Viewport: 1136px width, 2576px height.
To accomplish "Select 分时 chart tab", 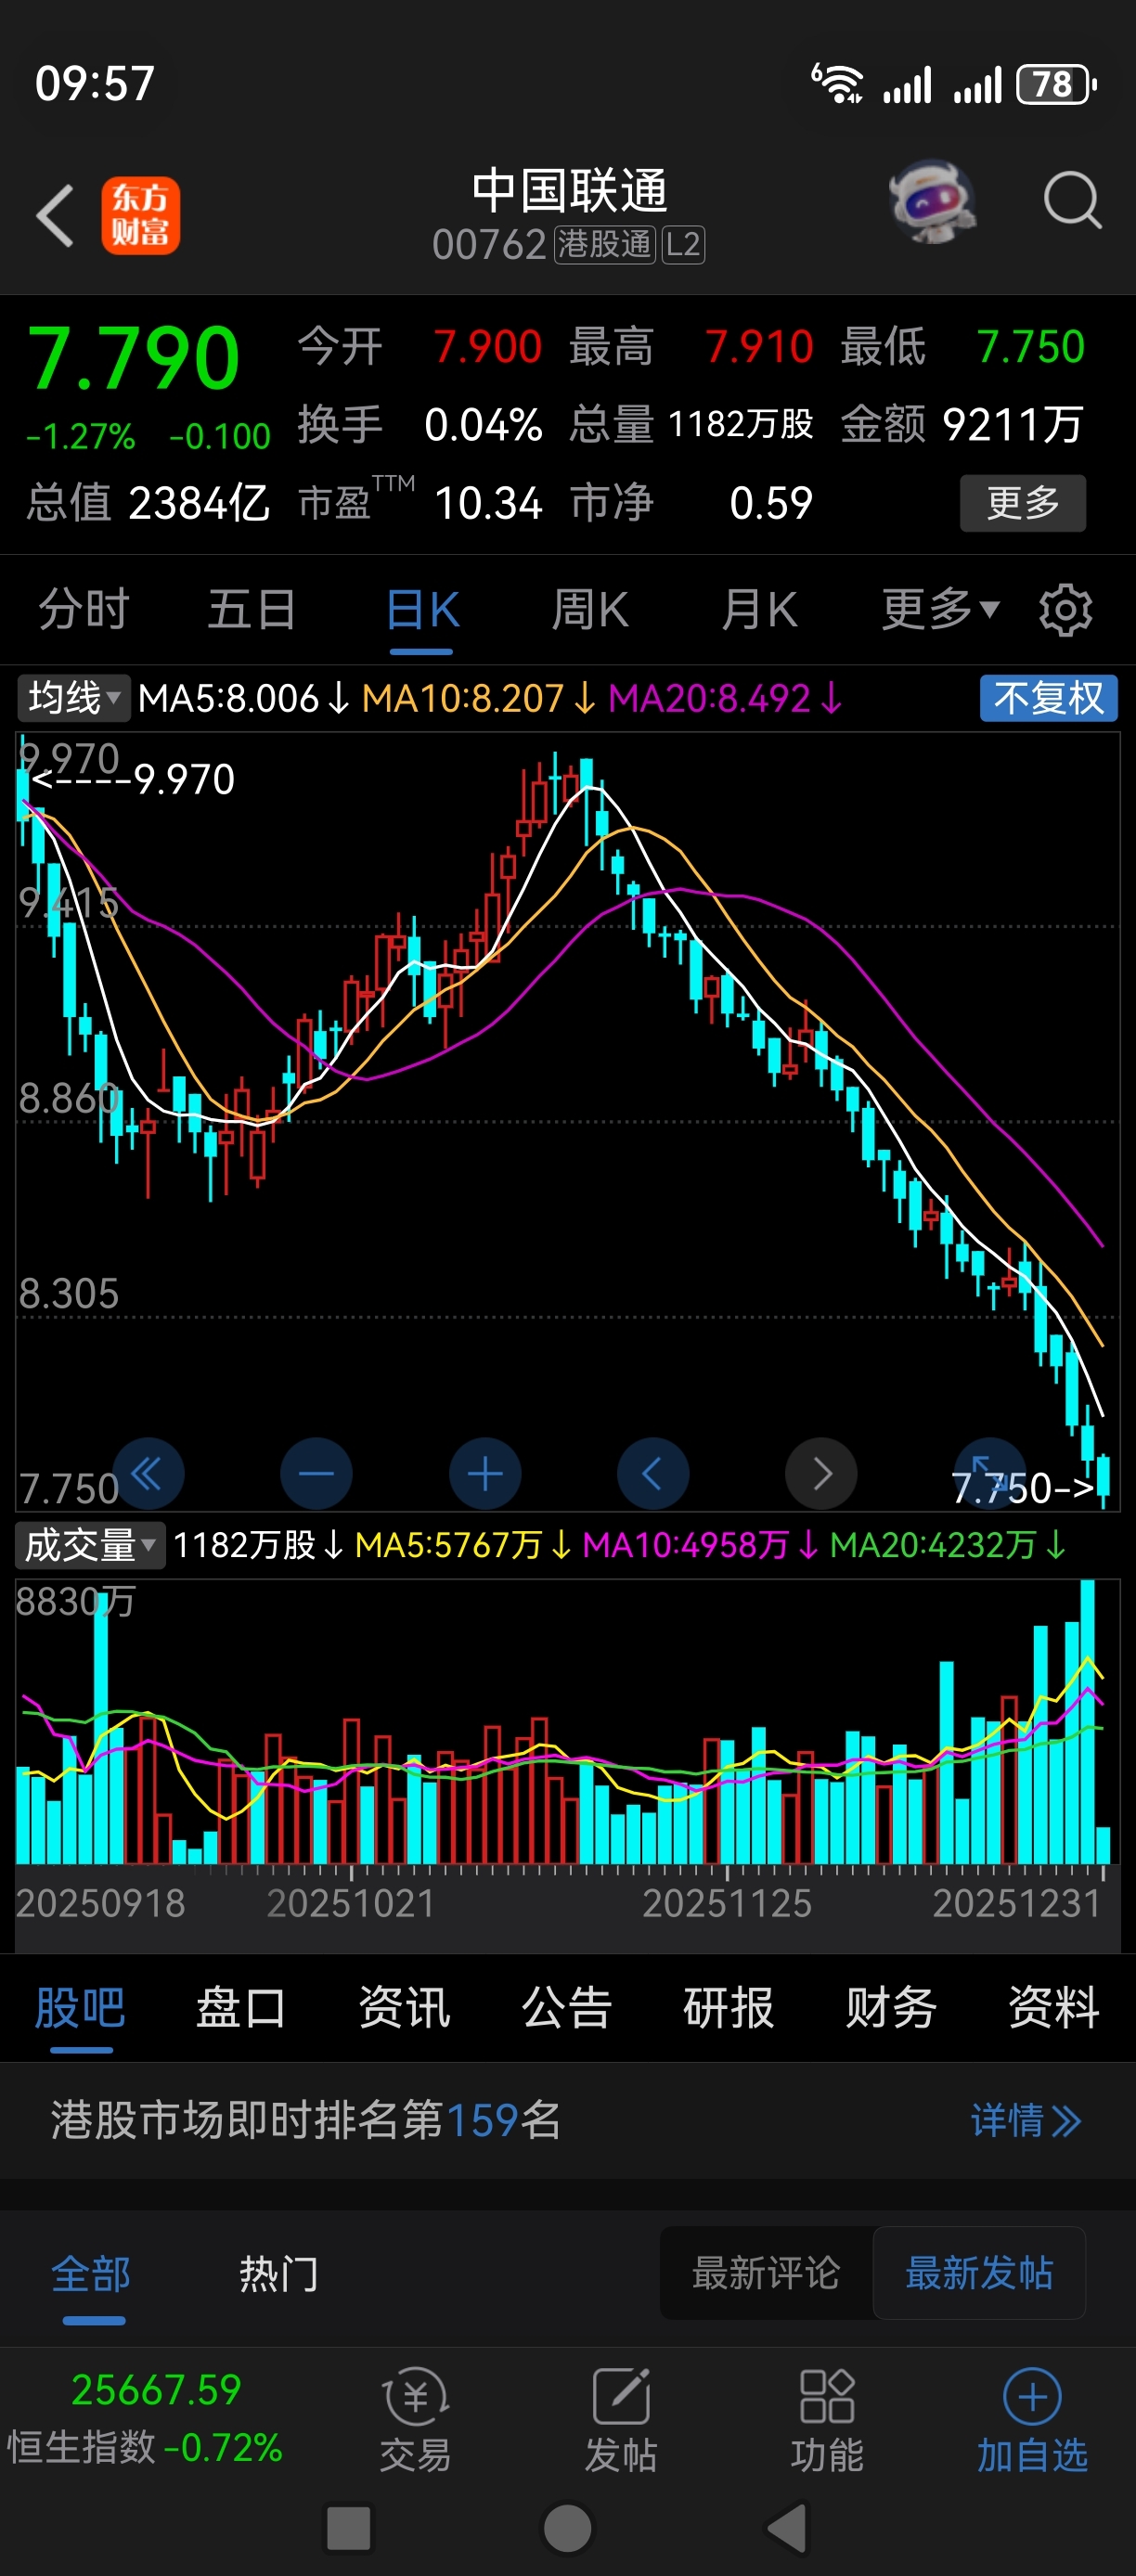I will (x=84, y=609).
